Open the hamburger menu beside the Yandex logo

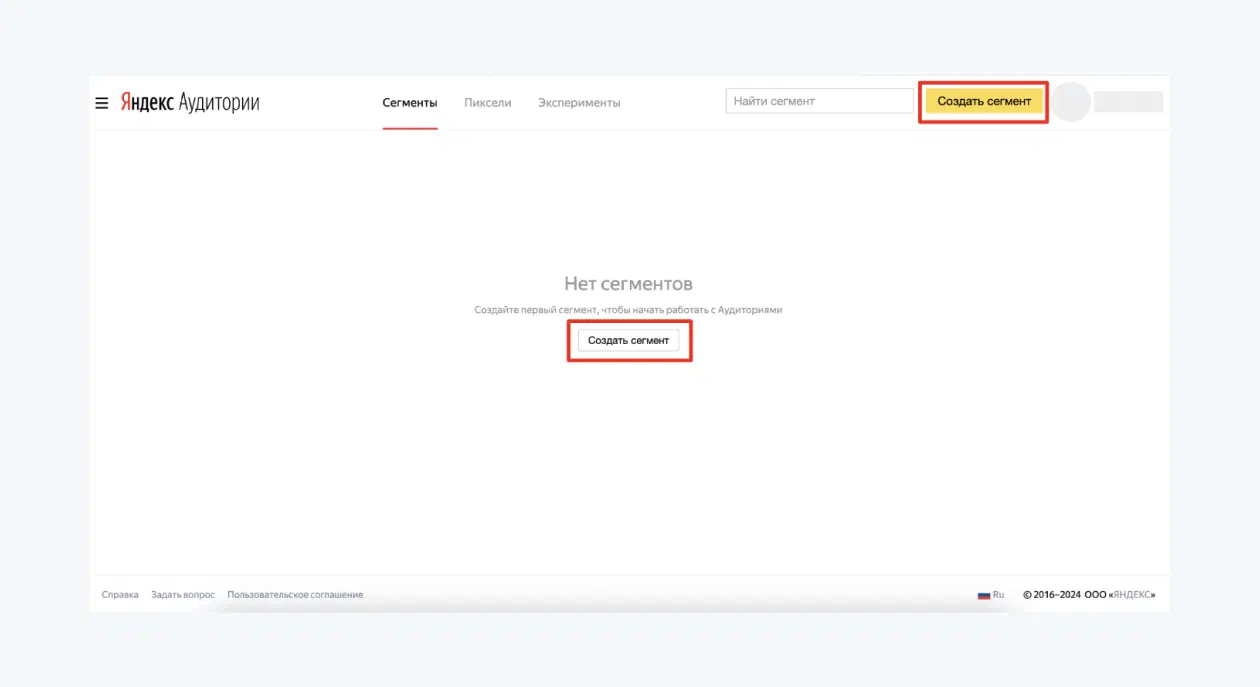pyautogui.click(x=101, y=103)
